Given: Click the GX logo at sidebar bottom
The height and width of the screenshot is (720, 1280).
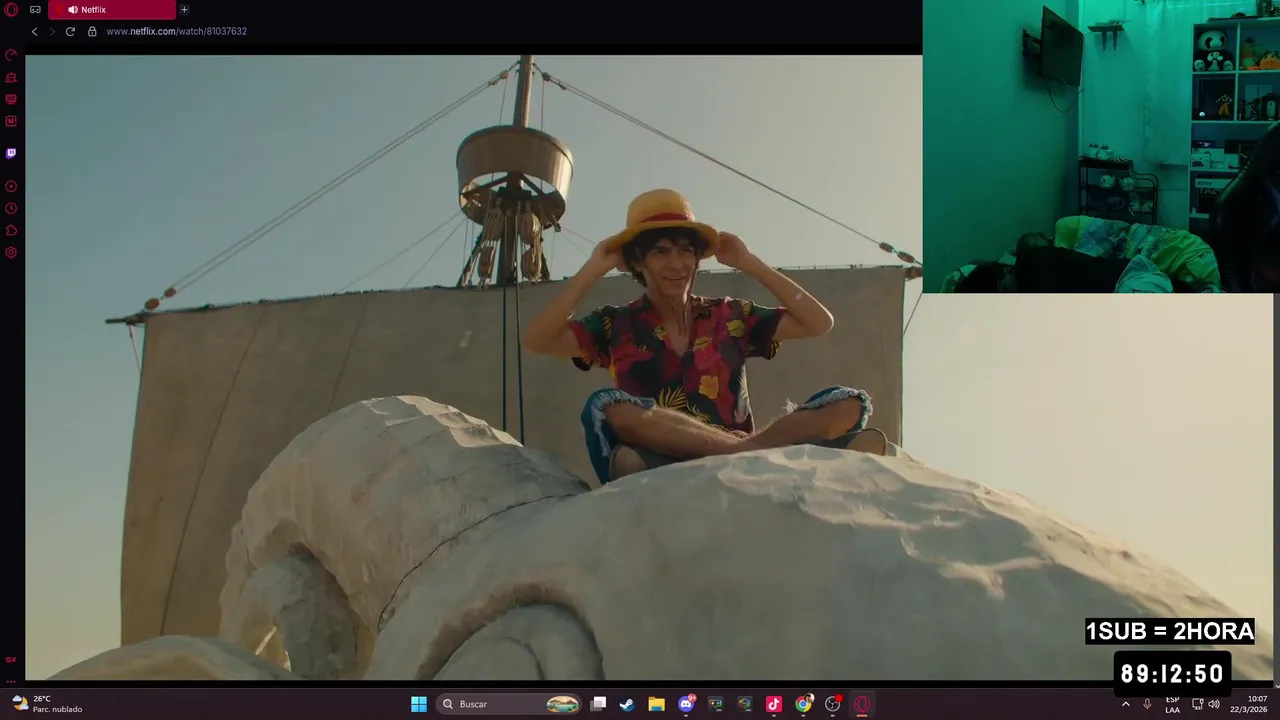Looking at the screenshot, I should [x=11, y=660].
